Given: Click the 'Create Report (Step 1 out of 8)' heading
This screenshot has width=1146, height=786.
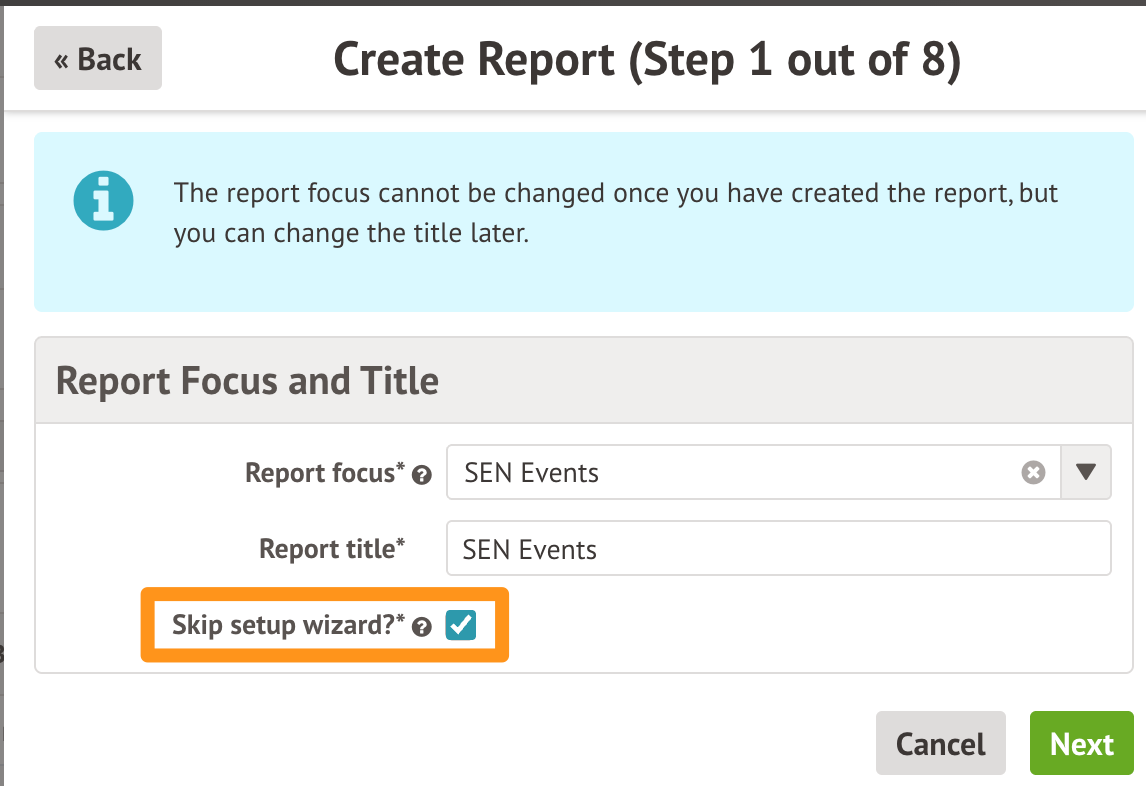Looking at the screenshot, I should pyautogui.click(x=646, y=60).
